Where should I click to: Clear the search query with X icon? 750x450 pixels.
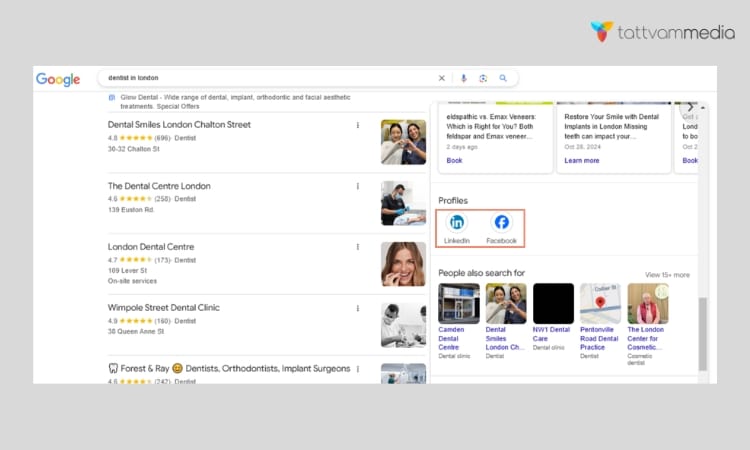(441, 78)
